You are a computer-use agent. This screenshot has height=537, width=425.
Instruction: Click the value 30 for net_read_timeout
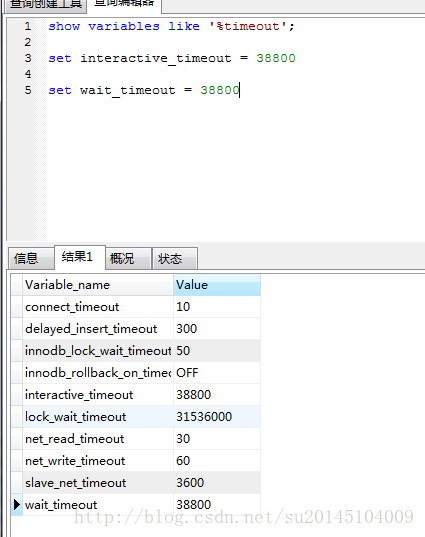click(x=217, y=439)
